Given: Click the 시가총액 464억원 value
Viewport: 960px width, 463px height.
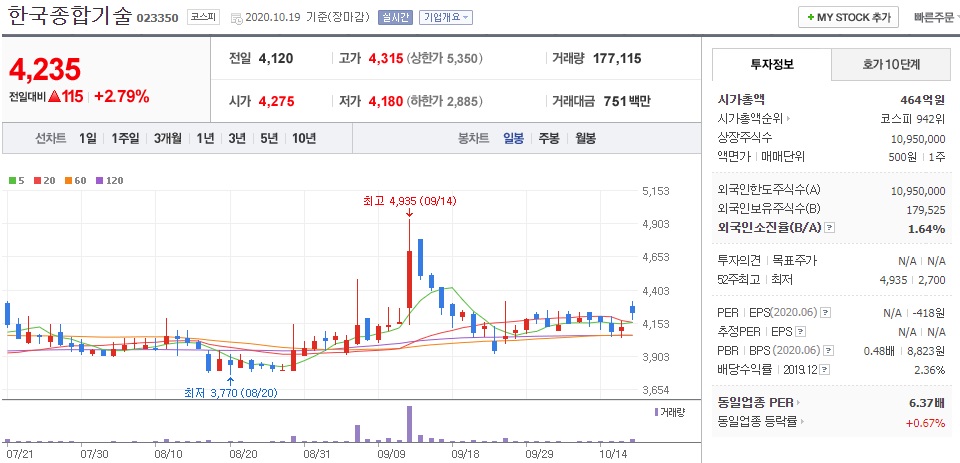Looking at the screenshot, I should pos(923,100).
